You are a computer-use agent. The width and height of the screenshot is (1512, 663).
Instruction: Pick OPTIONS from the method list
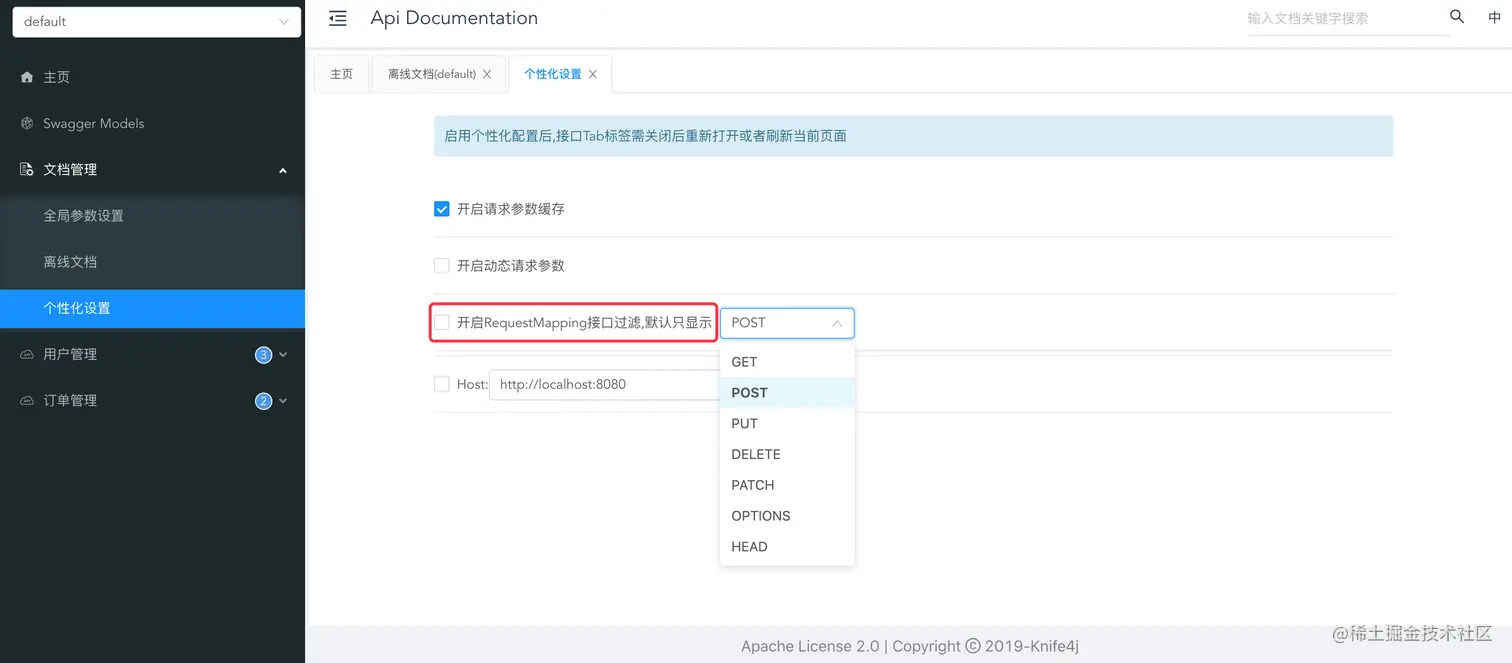(787, 516)
